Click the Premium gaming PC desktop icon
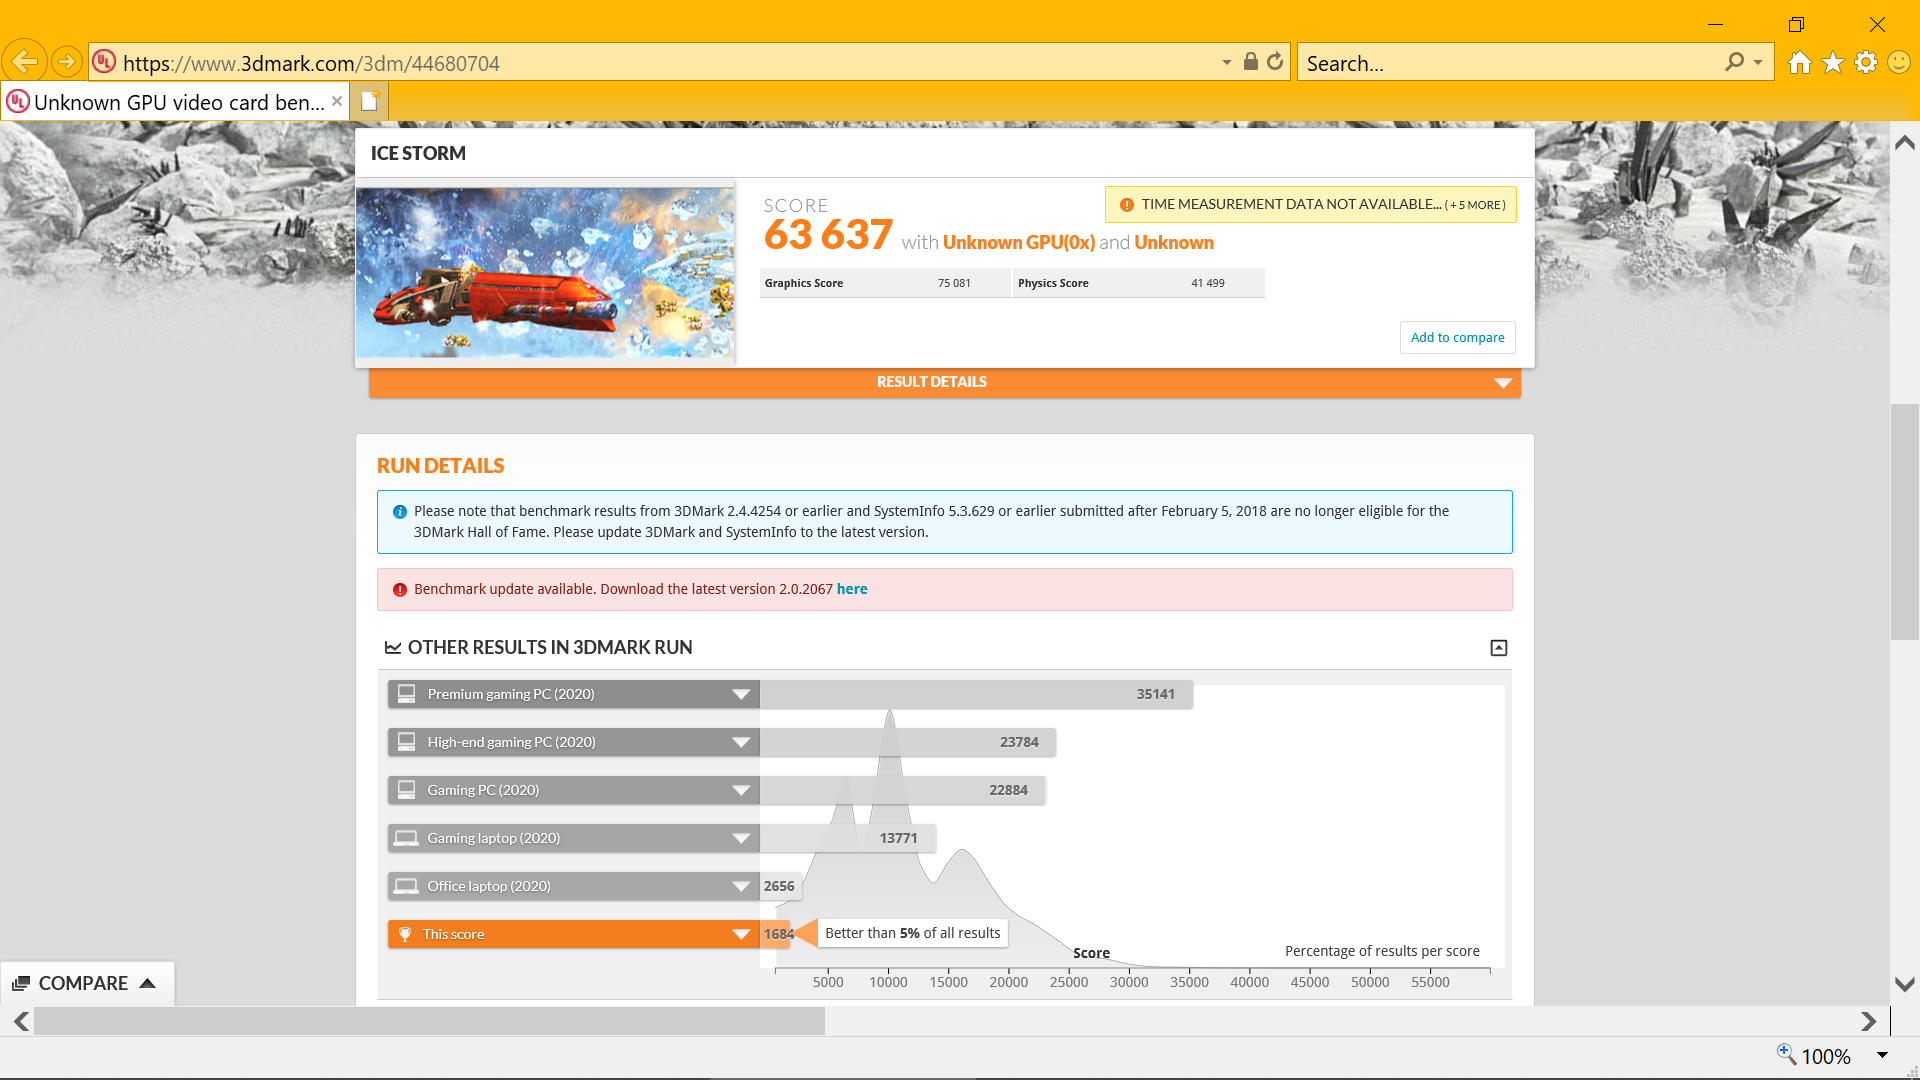Viewport: 1920px width, 1080px height. tap(406, 693)
